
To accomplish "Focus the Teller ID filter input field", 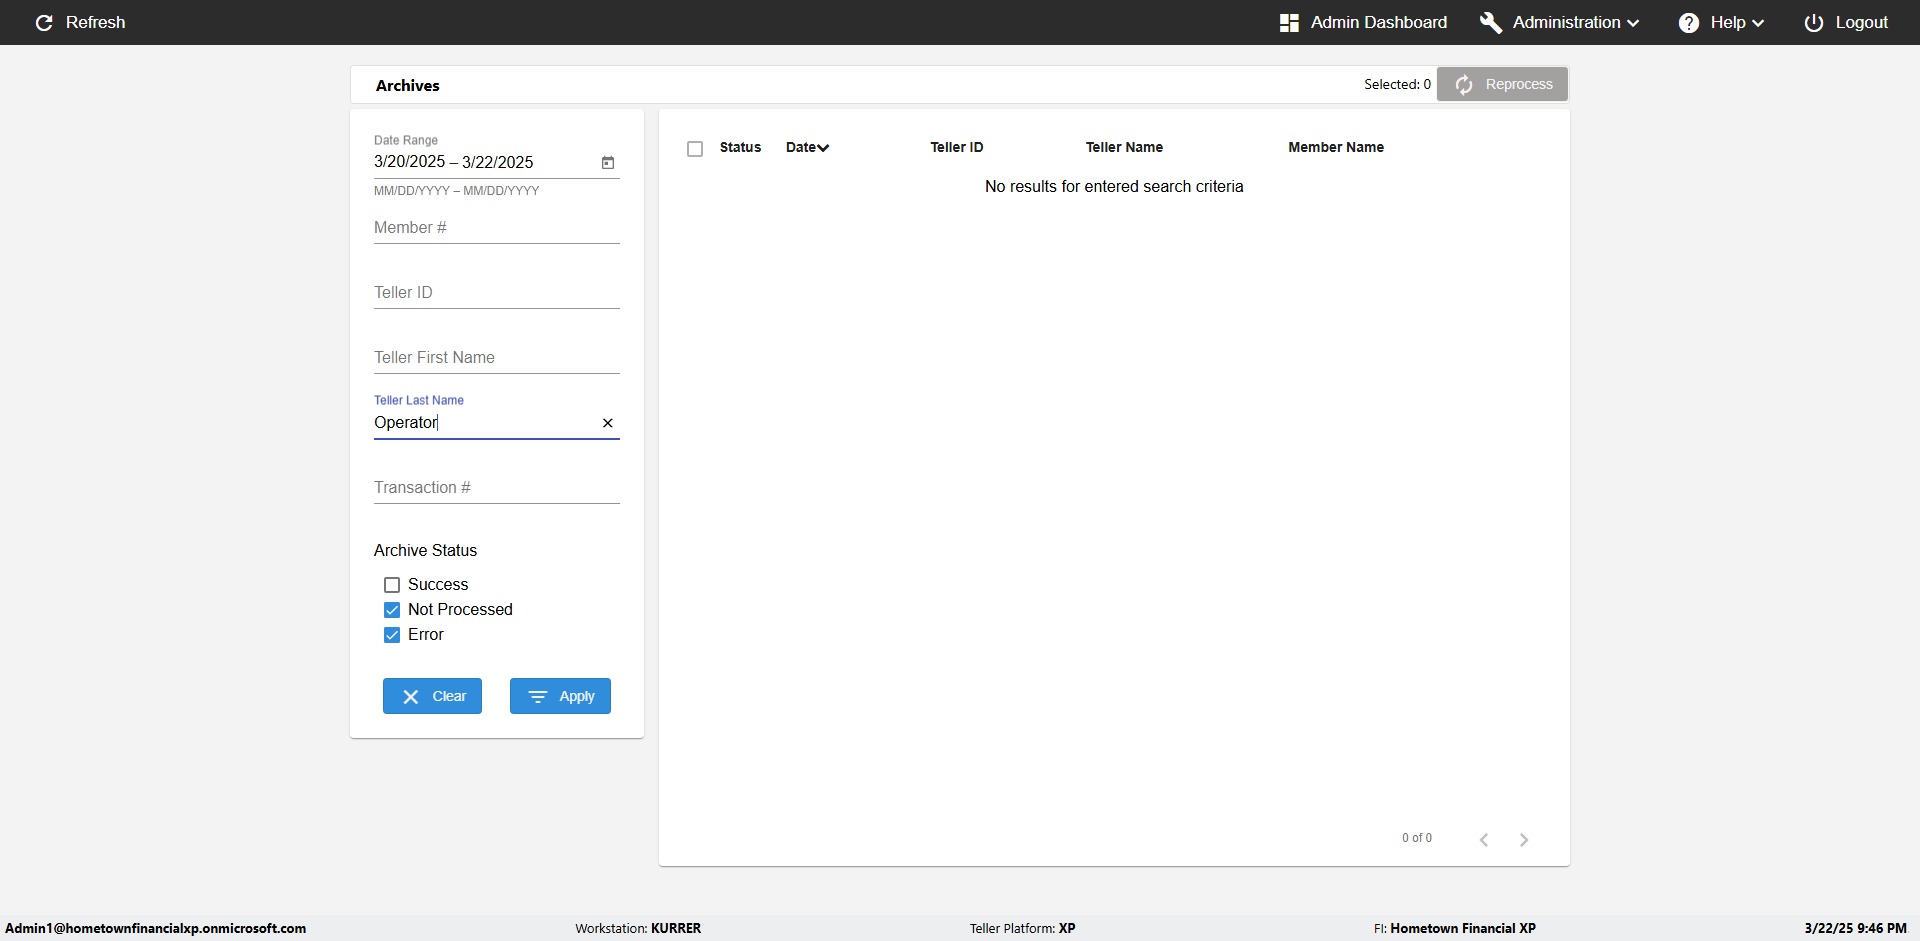I will [497, 293].
